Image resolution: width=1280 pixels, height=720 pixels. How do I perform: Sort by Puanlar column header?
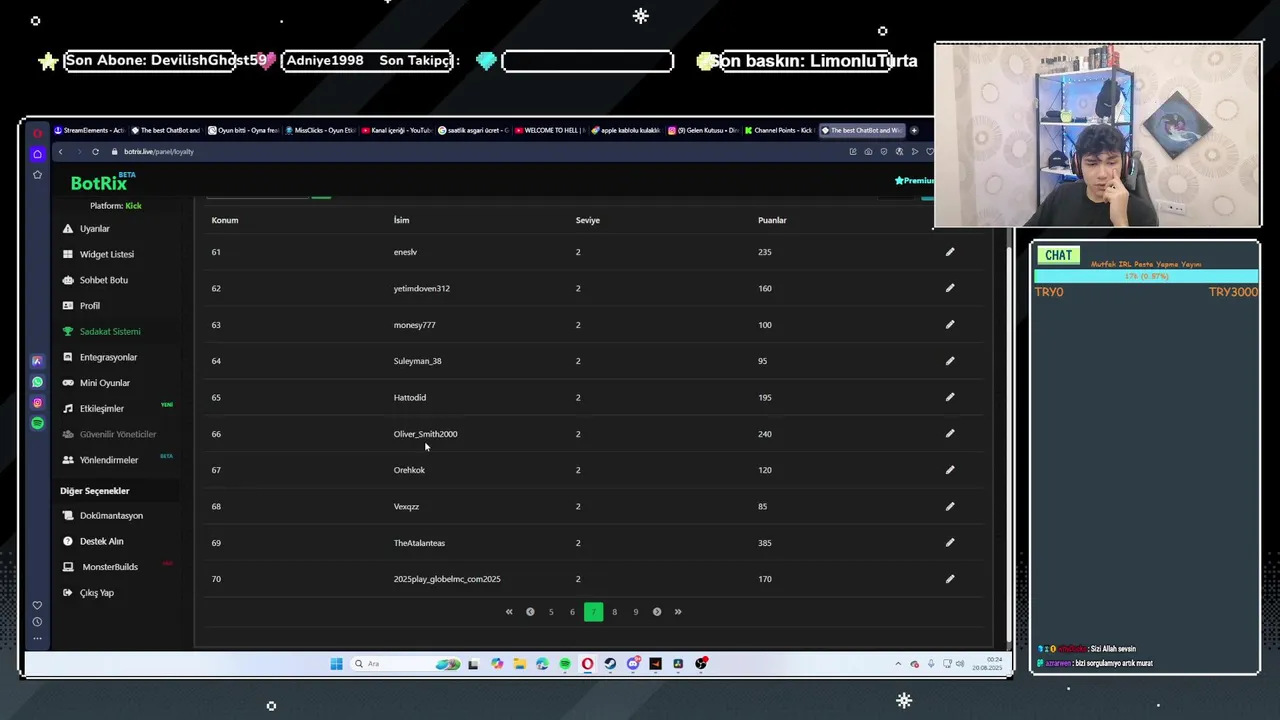772,220
